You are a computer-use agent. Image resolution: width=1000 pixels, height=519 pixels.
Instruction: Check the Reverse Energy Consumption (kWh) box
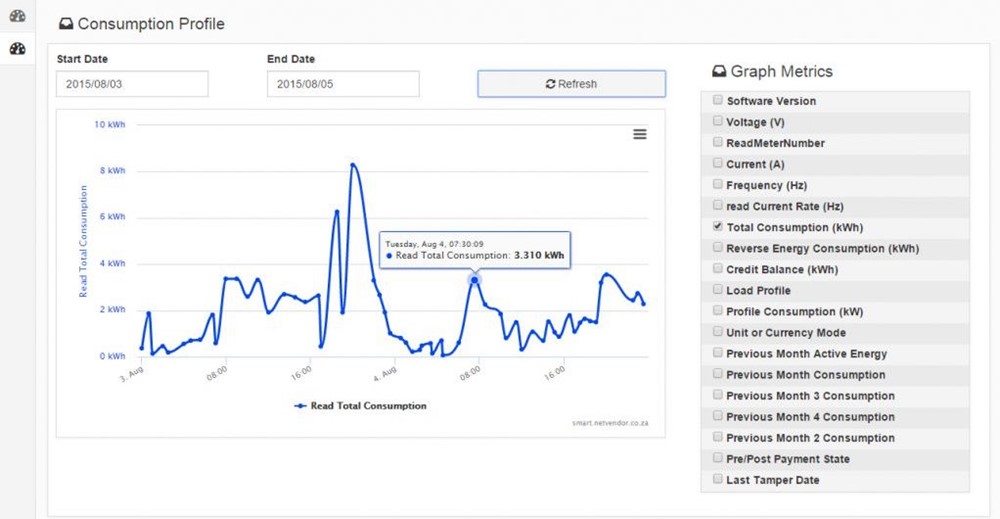pos(718,248)
